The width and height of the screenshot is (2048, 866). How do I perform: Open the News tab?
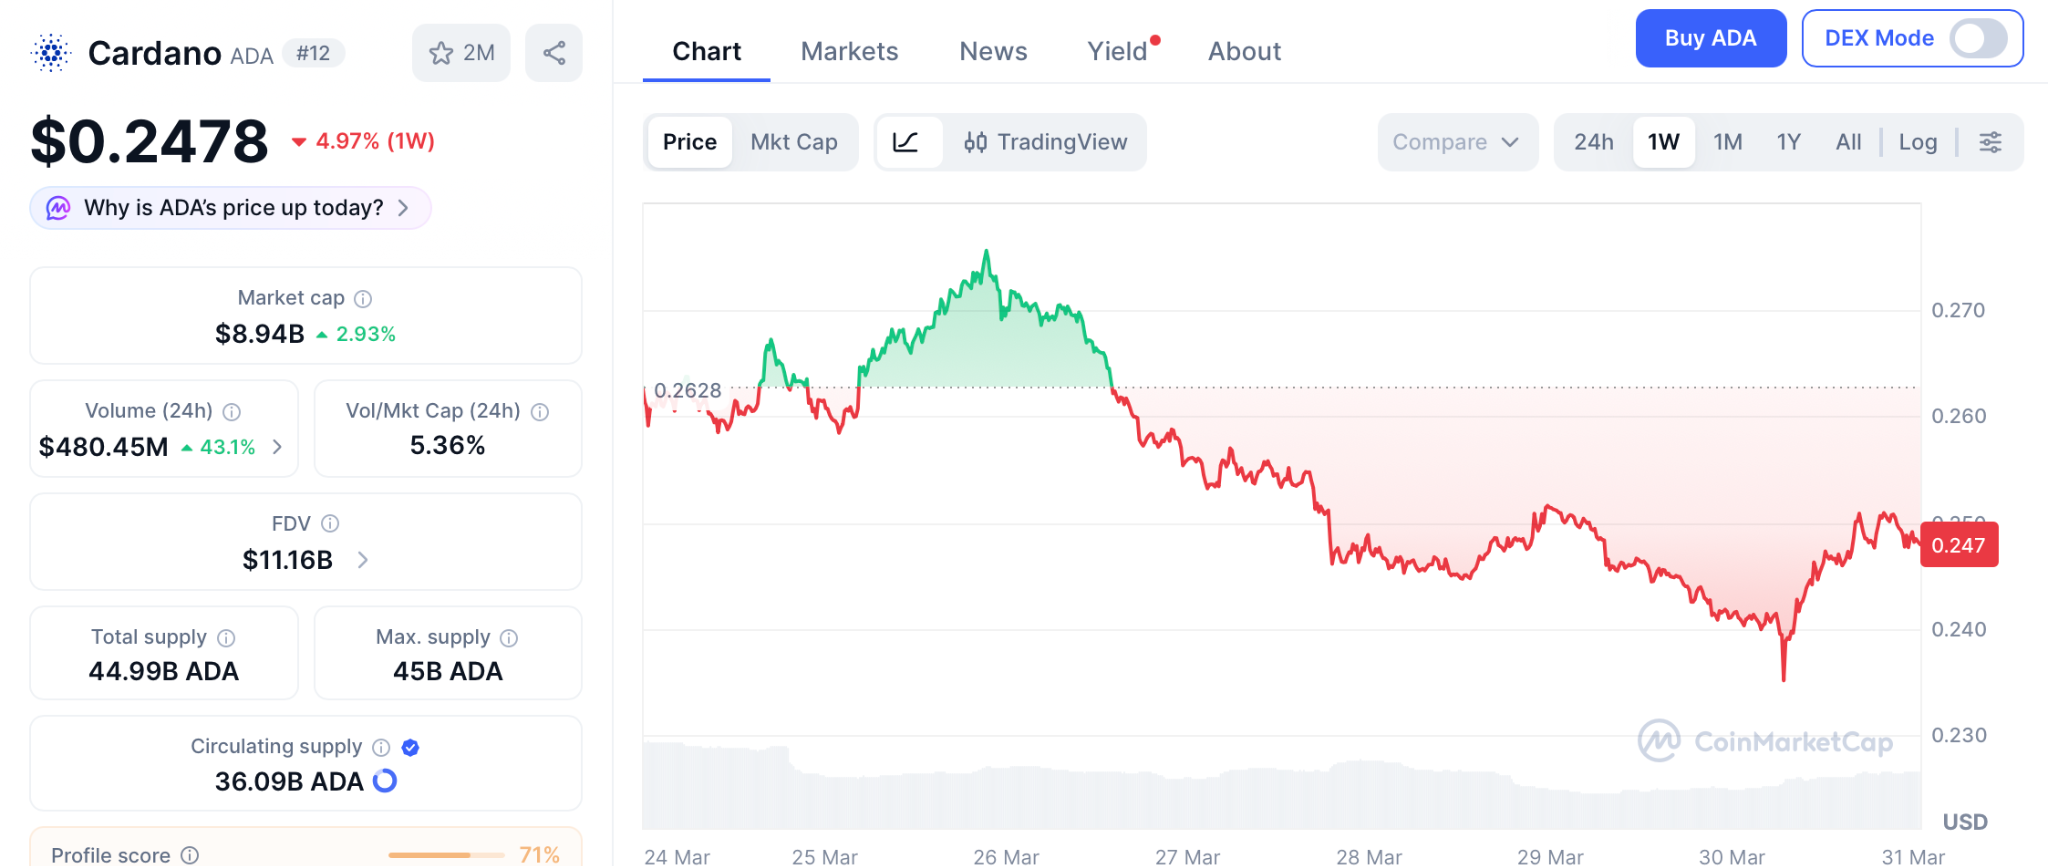pos(993,51)
